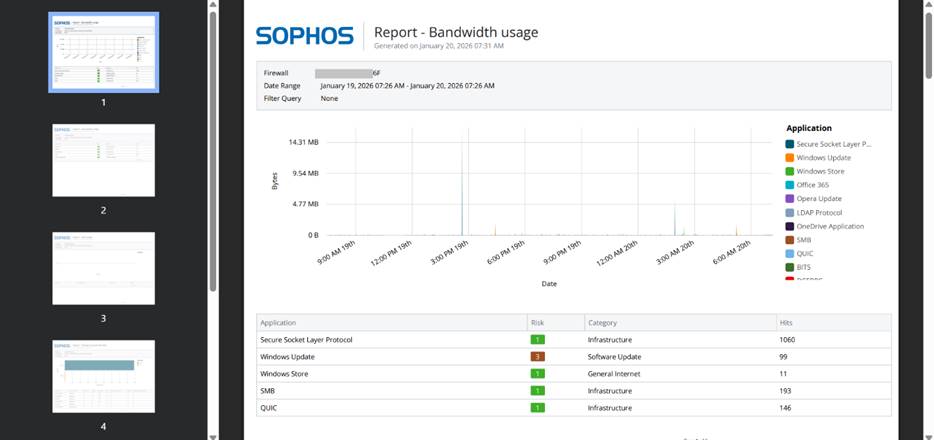This screenshot has height=440, width=934.
Task: Click the Office 365 legend color swatch
Action: 790,185
